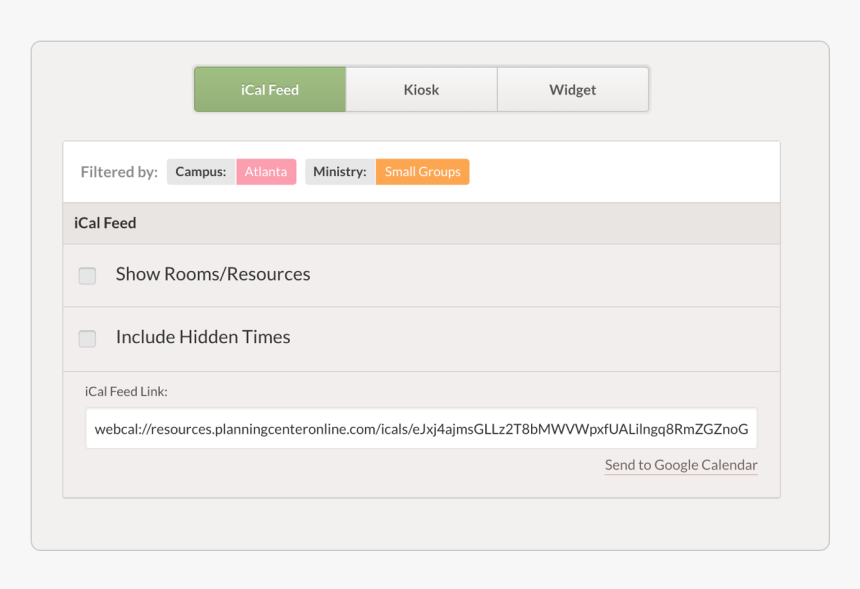Screen dimensions: 860x589
Task: Focus the iCal Feed Link URL field
Action: (x=421, y=429)
